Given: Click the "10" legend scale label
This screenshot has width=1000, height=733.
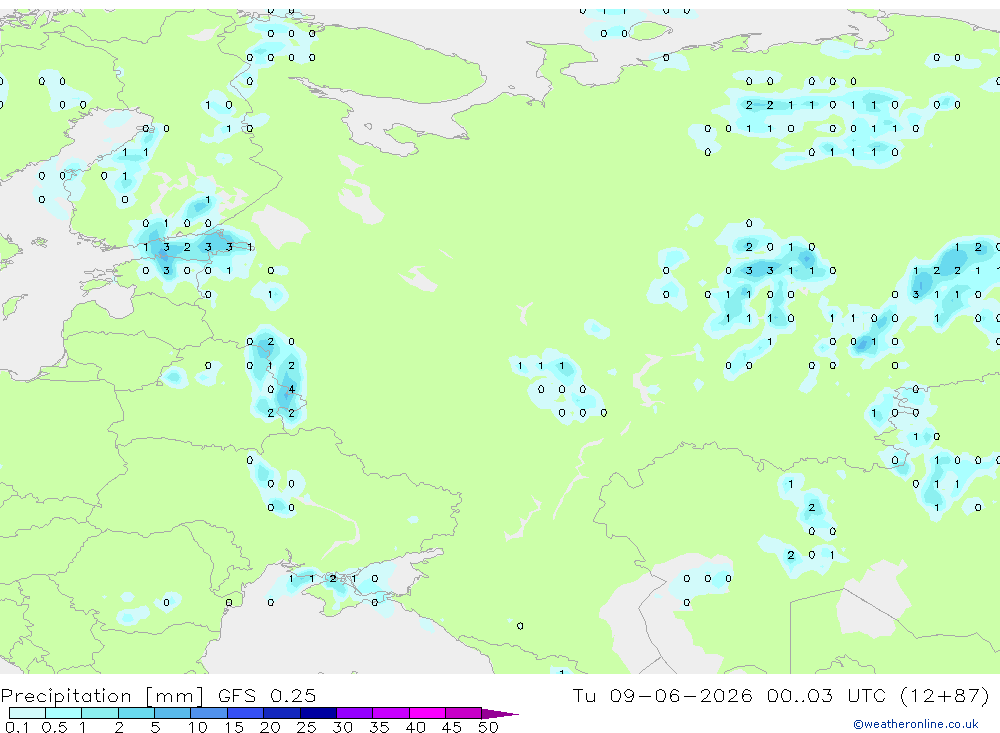Looking at the screenshot, I should tap(198, 727).
